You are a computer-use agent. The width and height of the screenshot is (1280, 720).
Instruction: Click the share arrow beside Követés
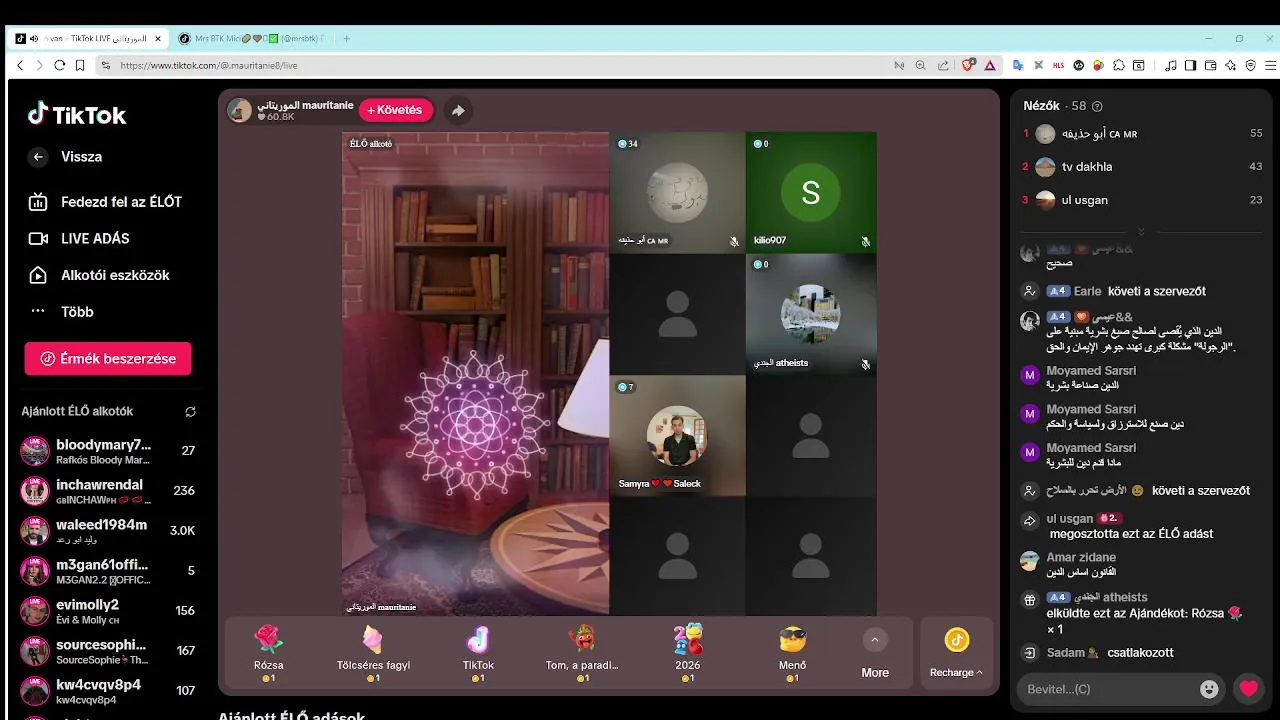458,110
